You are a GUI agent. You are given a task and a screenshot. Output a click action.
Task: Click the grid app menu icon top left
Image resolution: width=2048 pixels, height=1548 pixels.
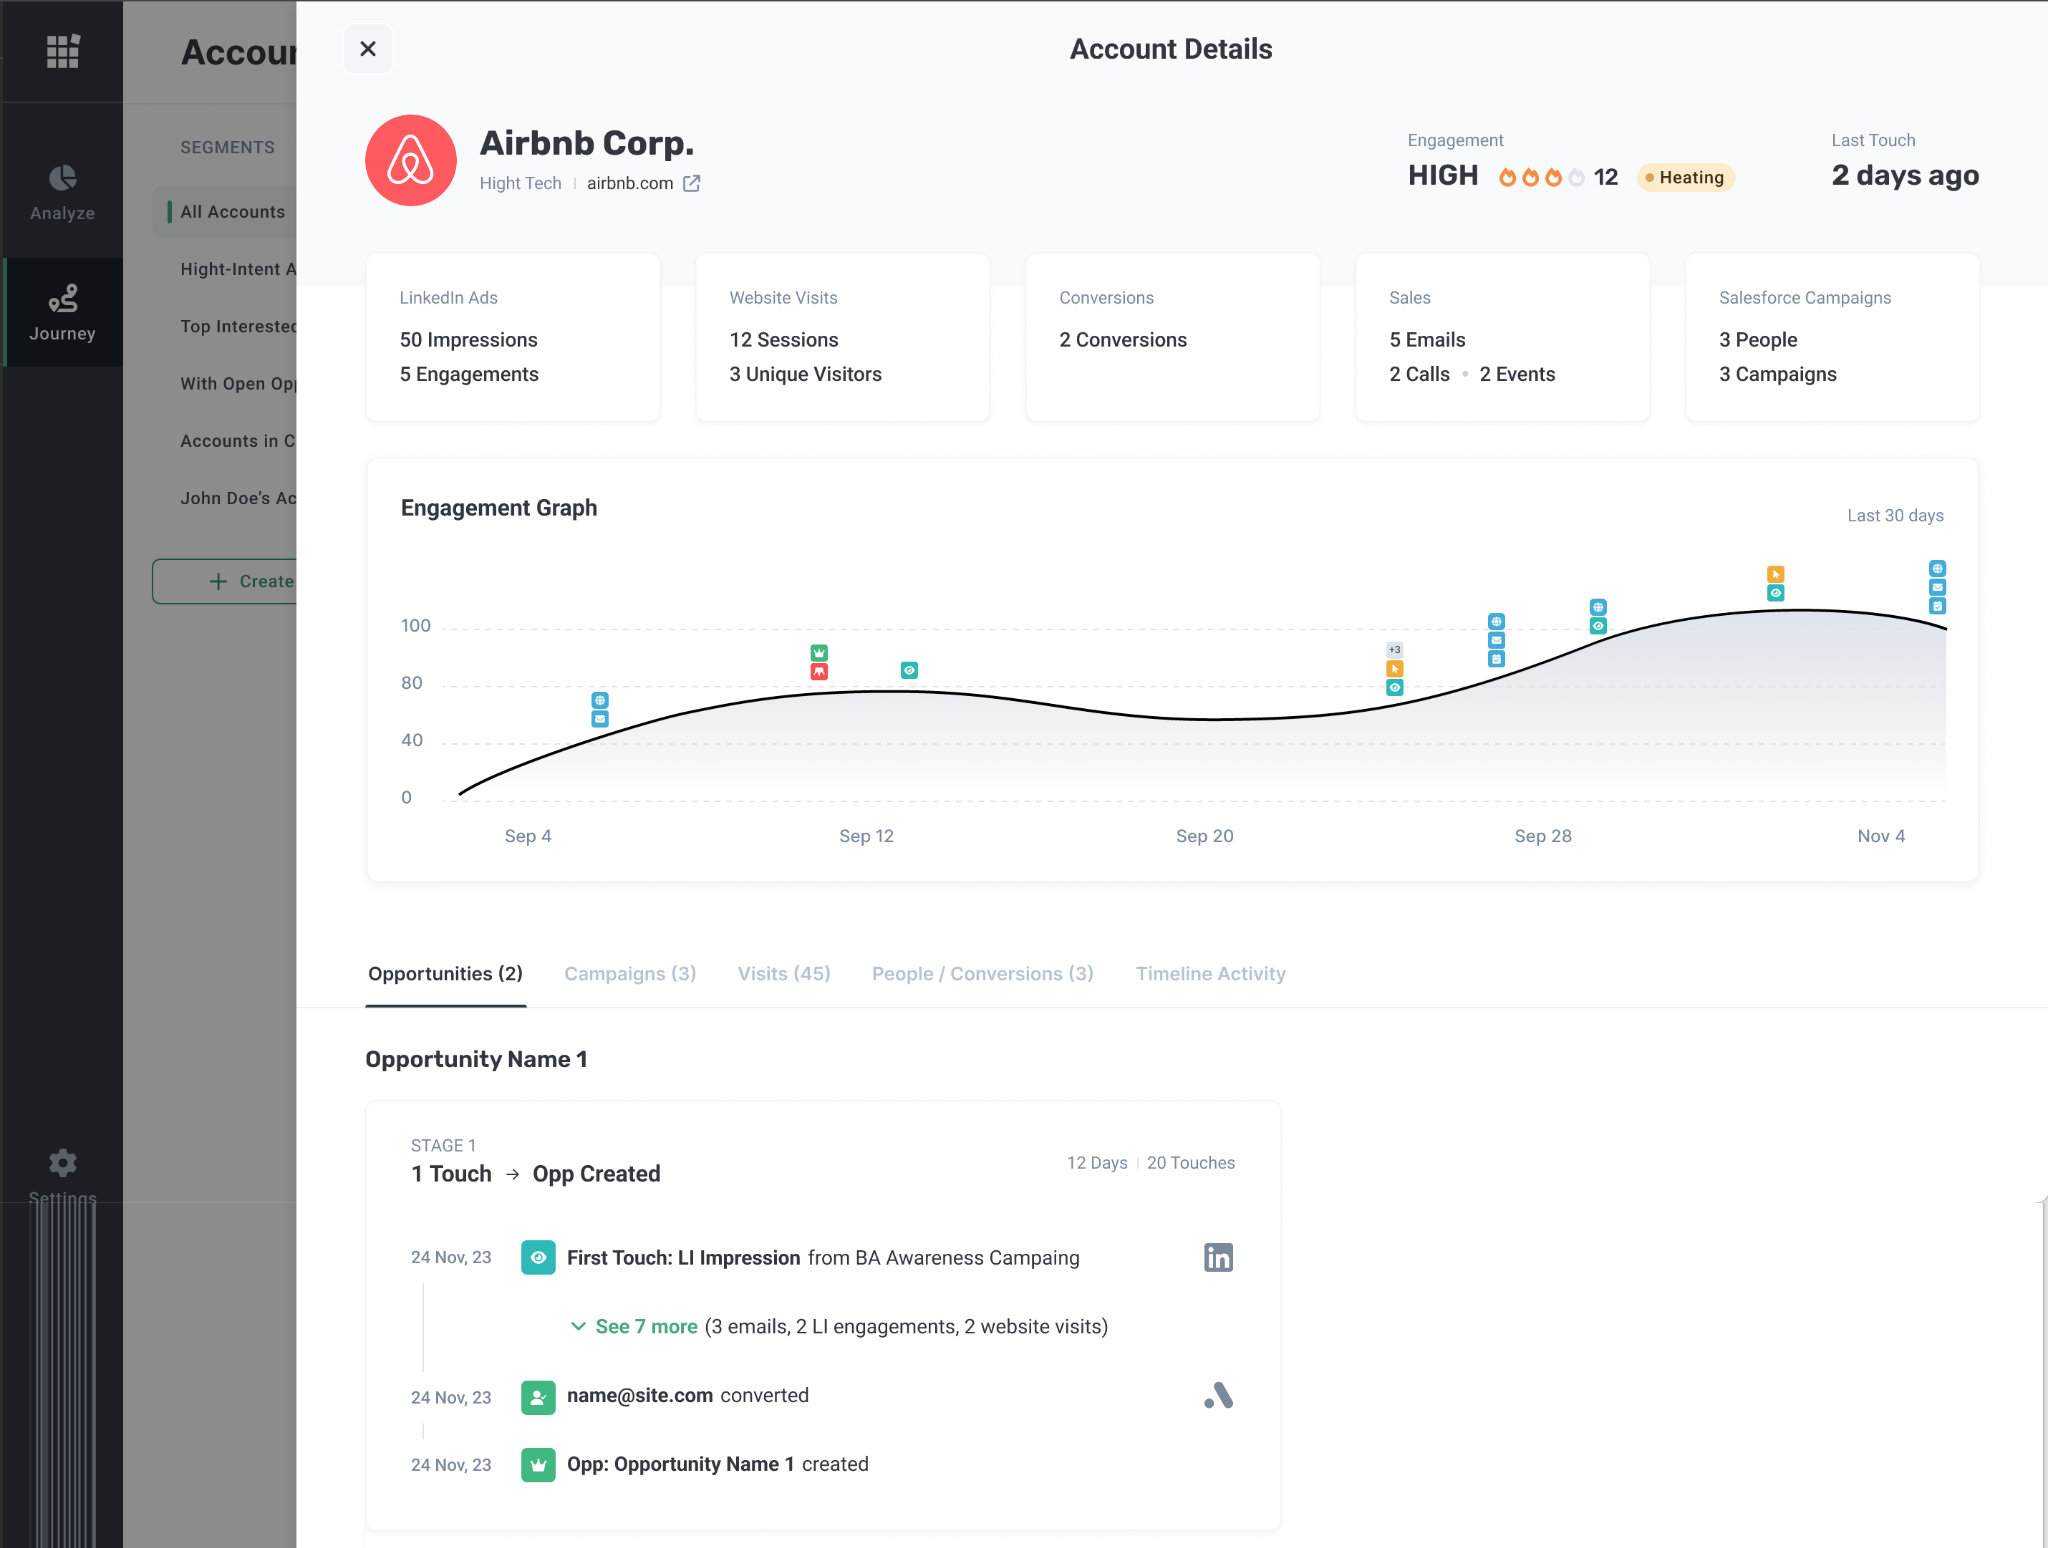point(62,50)
